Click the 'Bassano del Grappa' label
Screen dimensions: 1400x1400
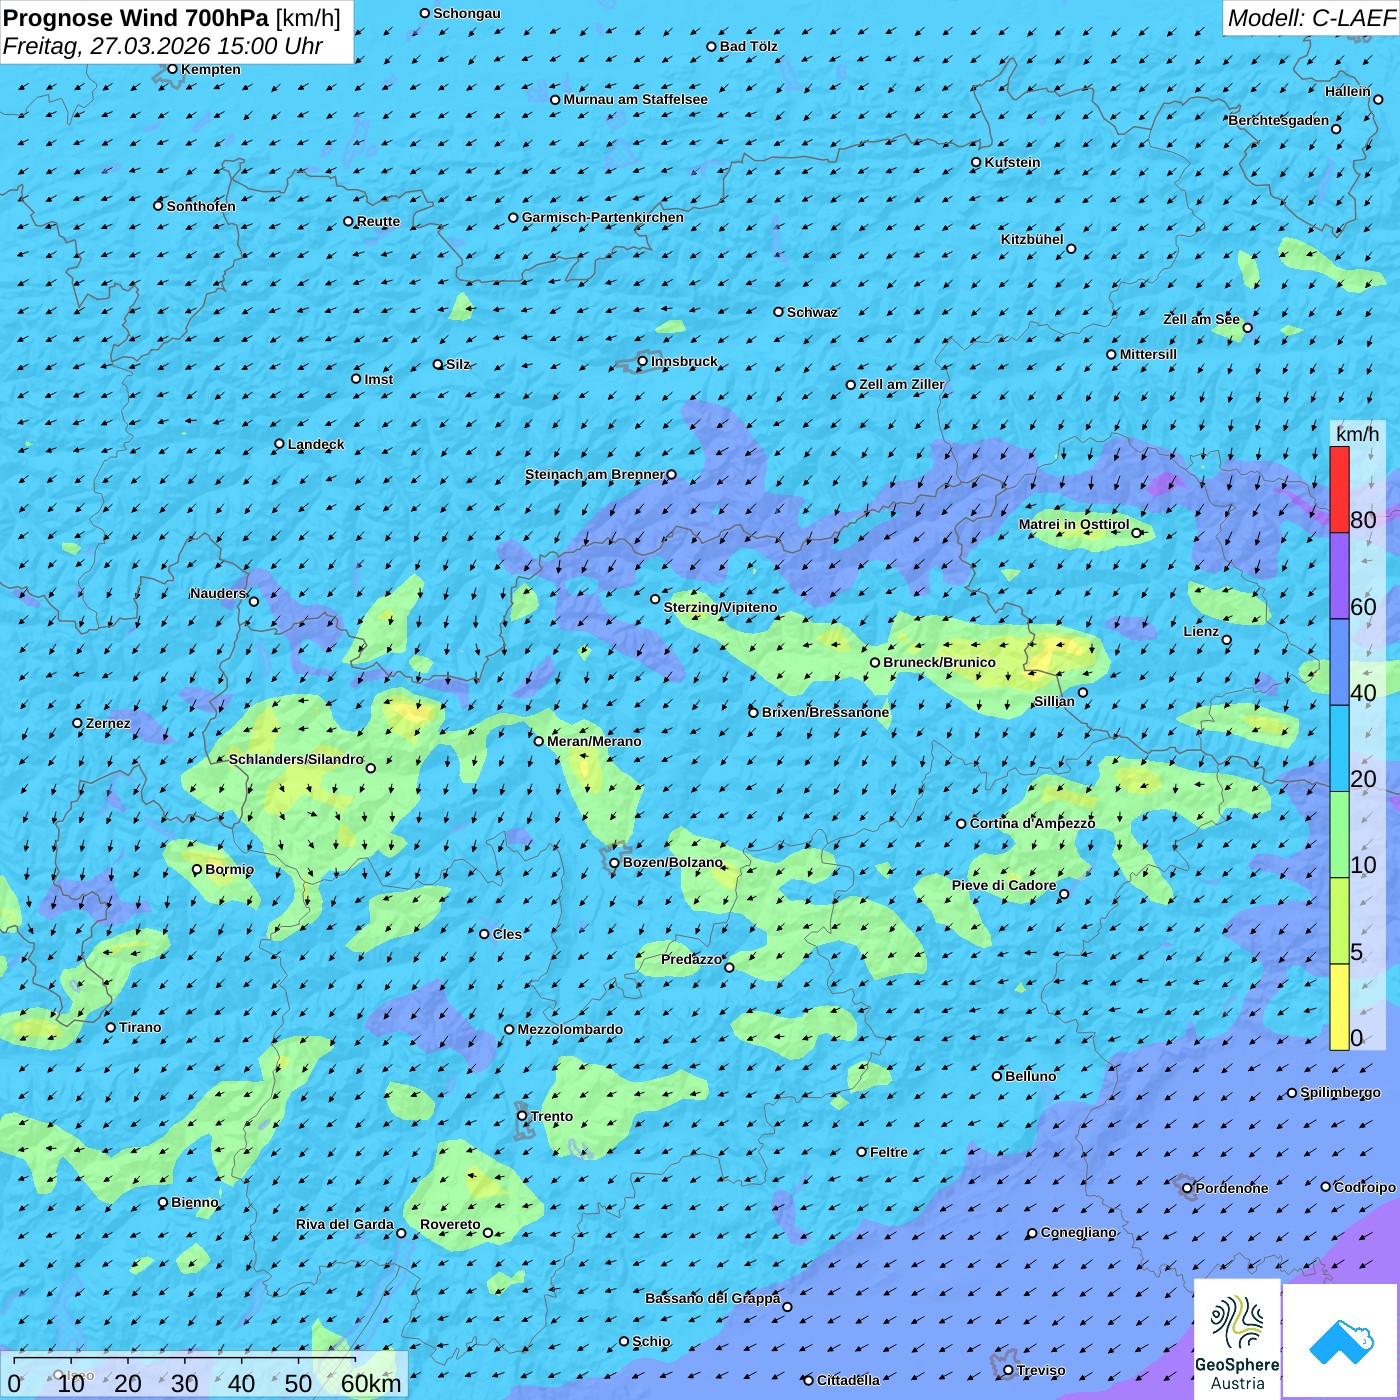click(712, 1299)
